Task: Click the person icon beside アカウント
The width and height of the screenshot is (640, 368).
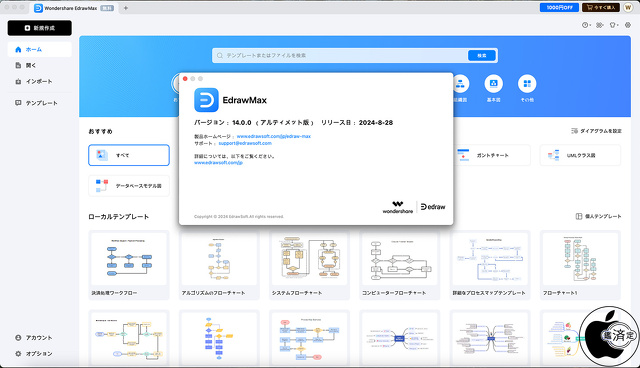Action: tap(18, 337)
